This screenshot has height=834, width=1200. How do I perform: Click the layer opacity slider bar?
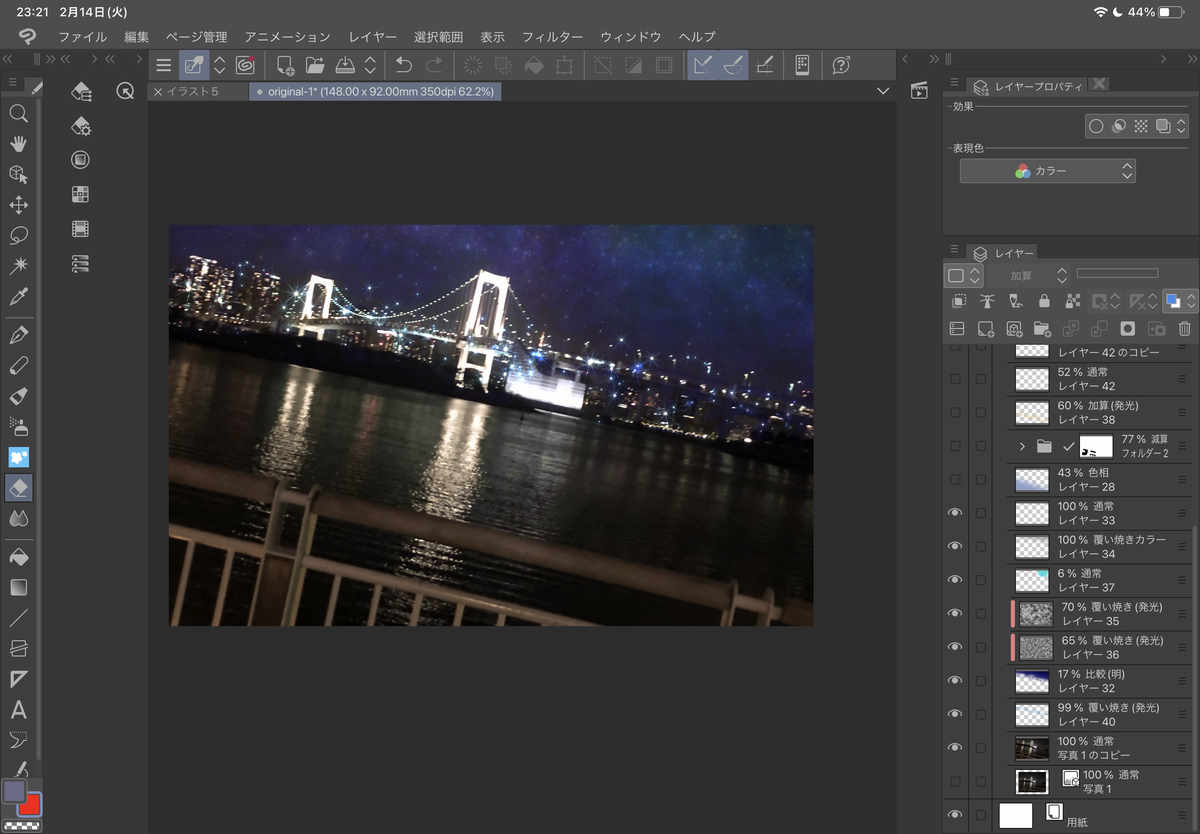coord(1117,273)
